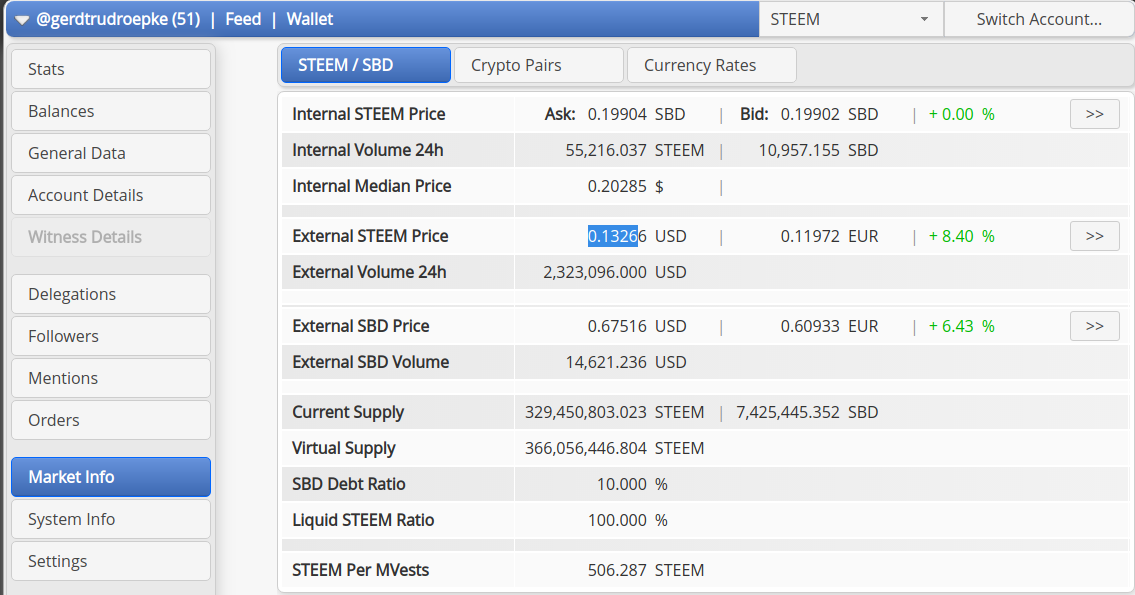The image size is (1135, 595).
Task: Click the Liquid STEEM Ratio label
Action: click(363, 520)
